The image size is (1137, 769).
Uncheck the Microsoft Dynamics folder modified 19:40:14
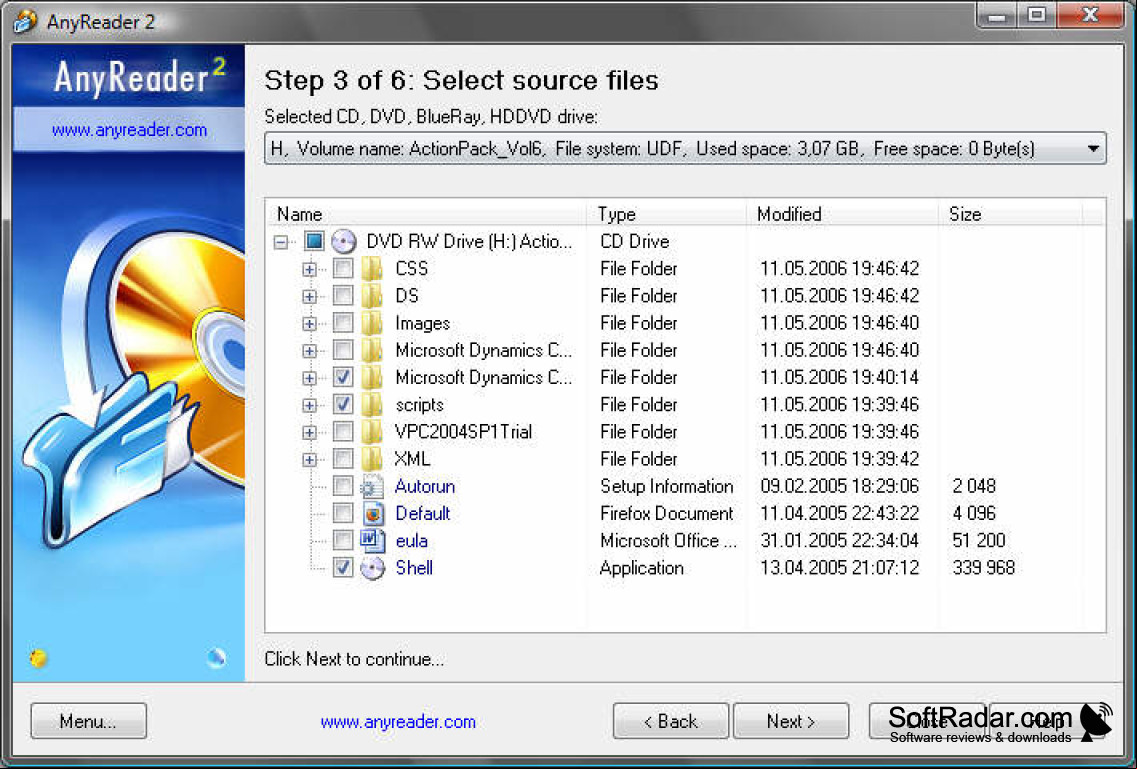click(x=343, y=377)
